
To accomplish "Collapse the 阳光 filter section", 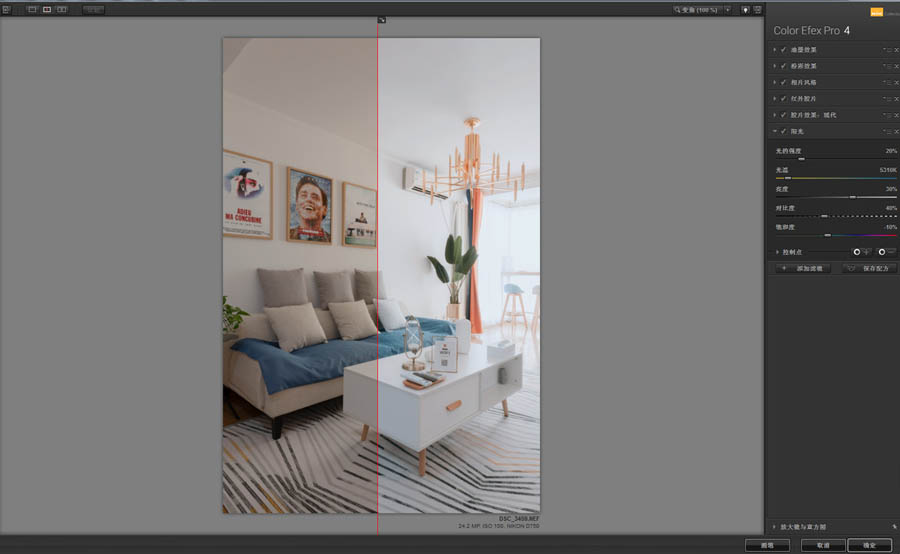I will point(774,131).
